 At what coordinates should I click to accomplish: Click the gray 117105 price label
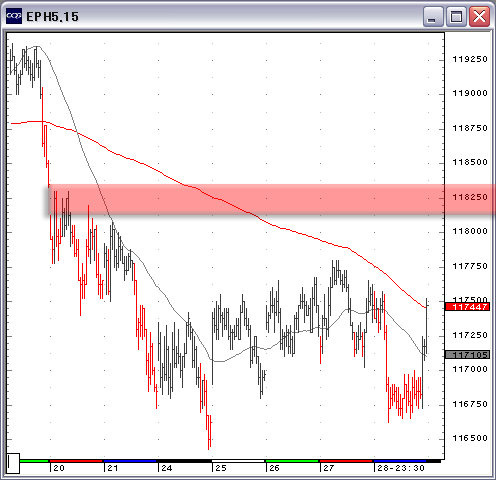(467, 355)
